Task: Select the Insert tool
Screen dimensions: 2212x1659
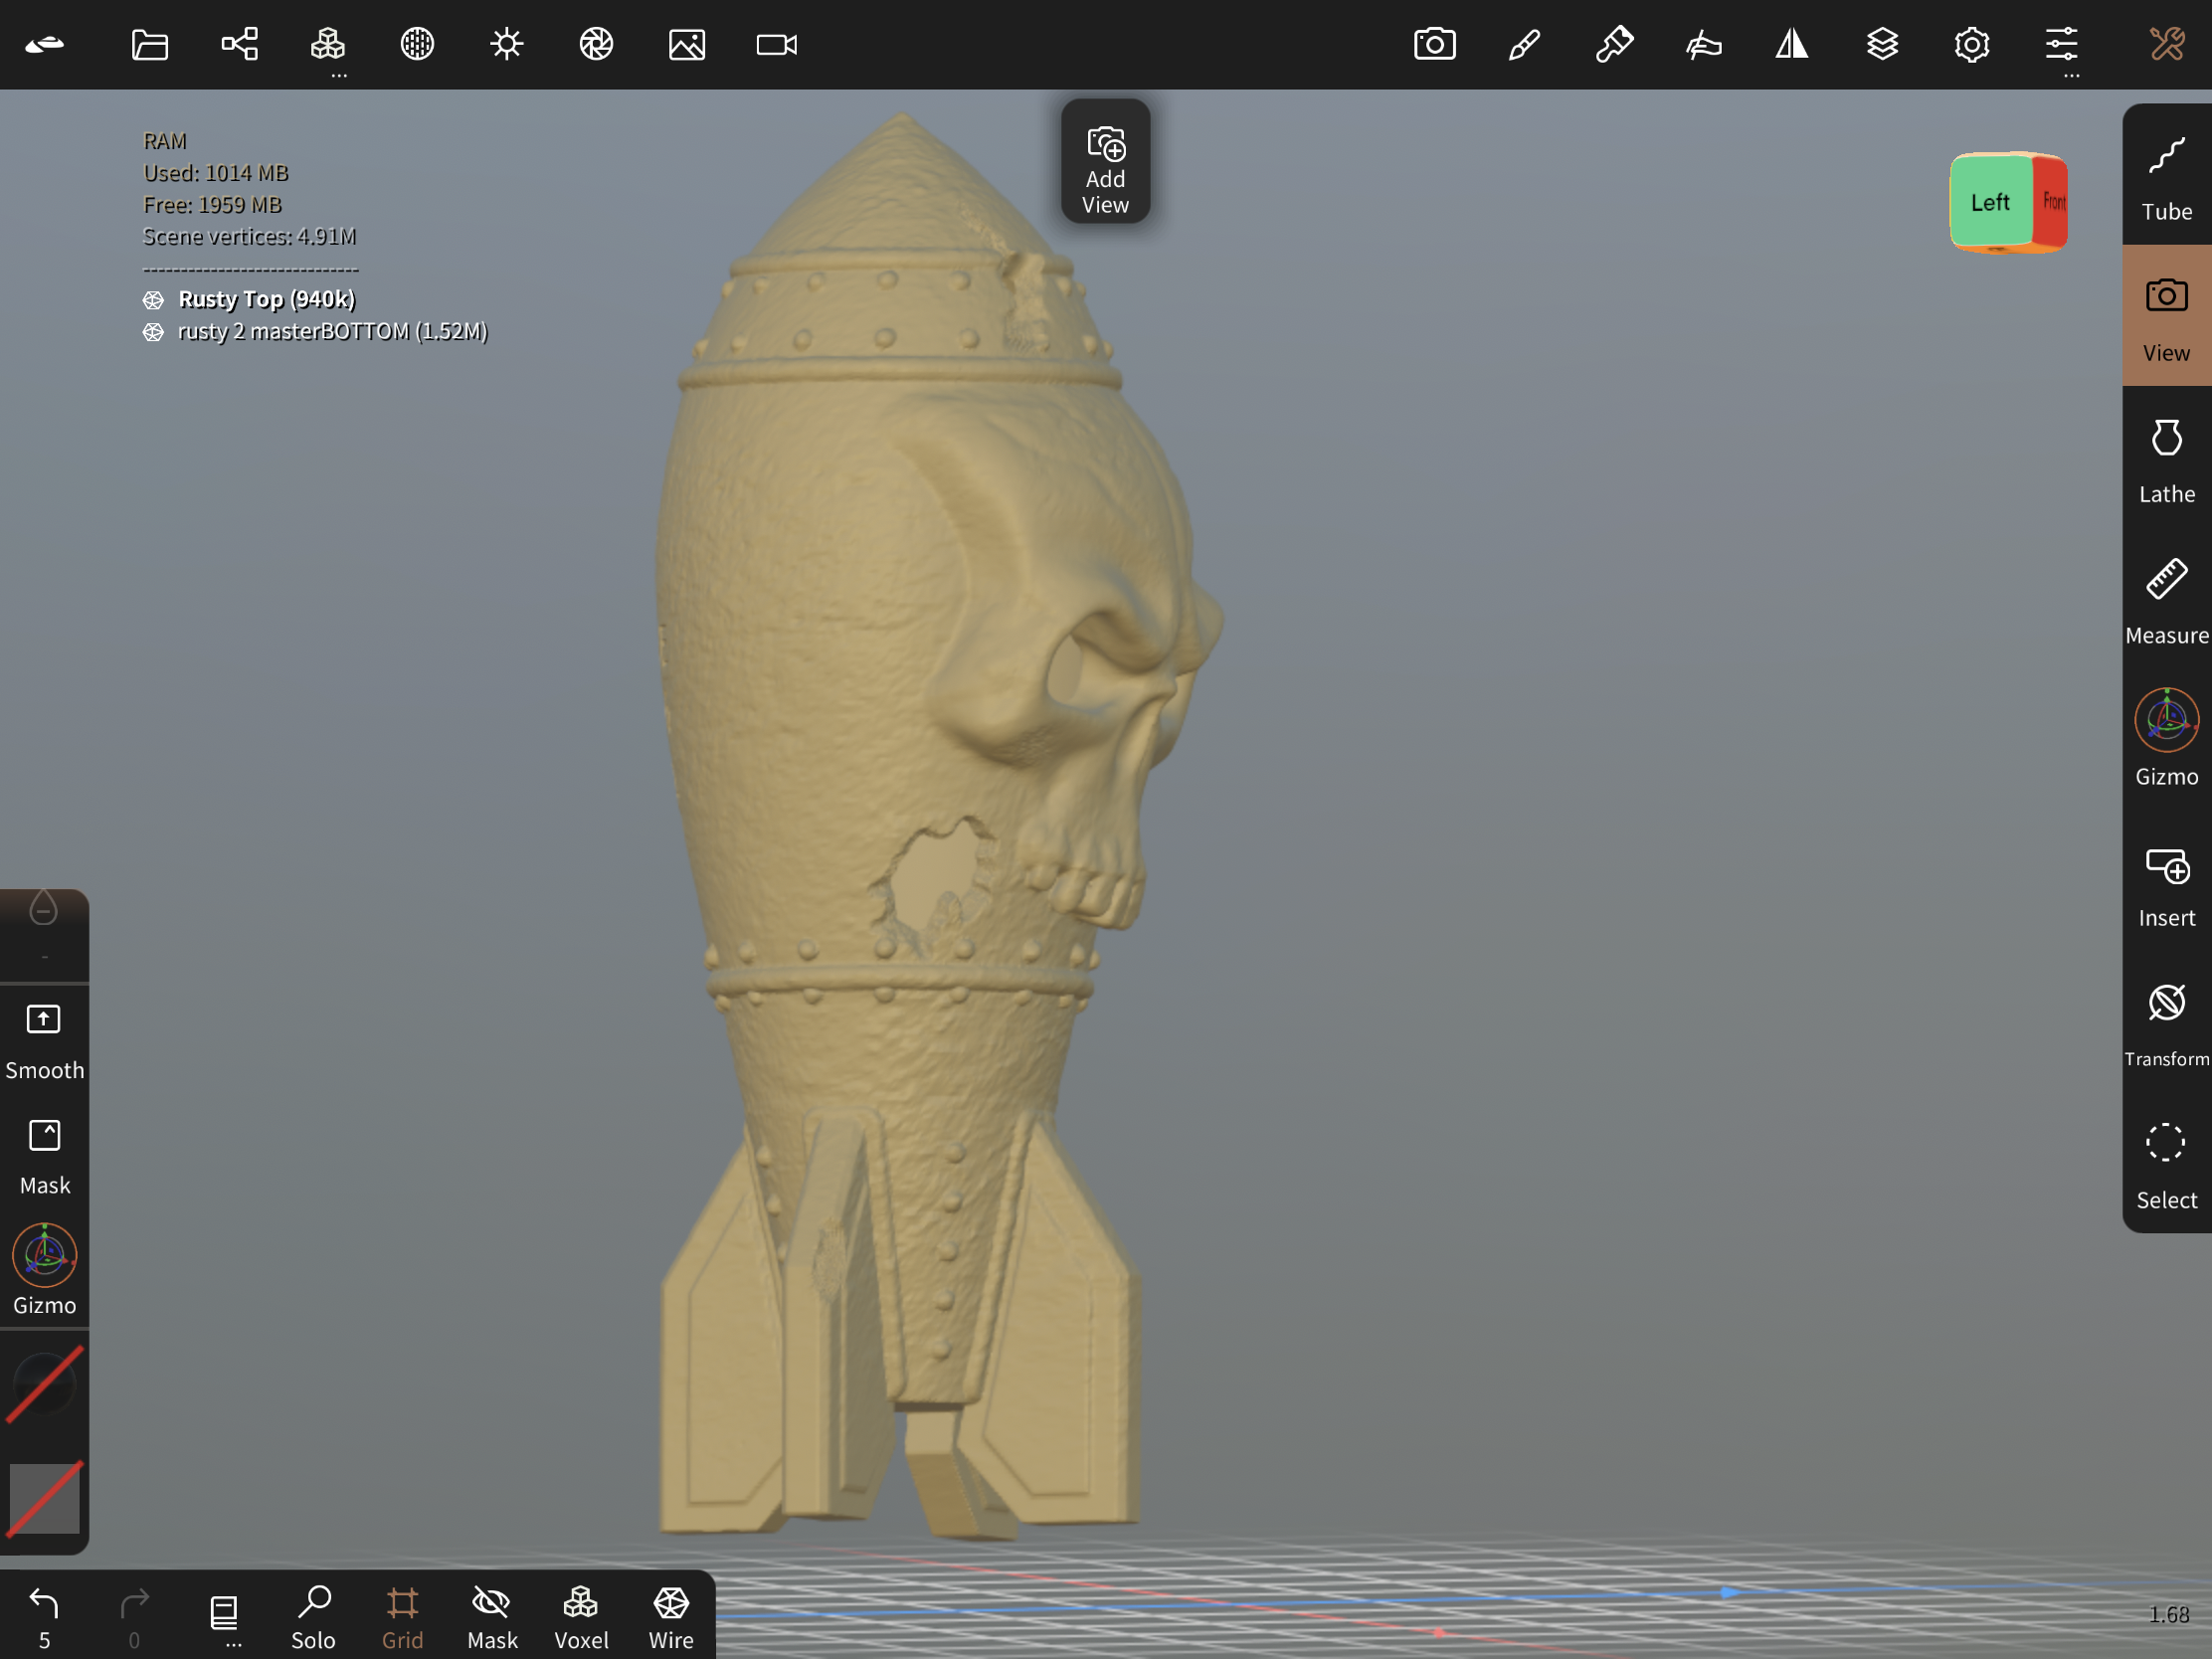Action: [x=2167, y=882]
